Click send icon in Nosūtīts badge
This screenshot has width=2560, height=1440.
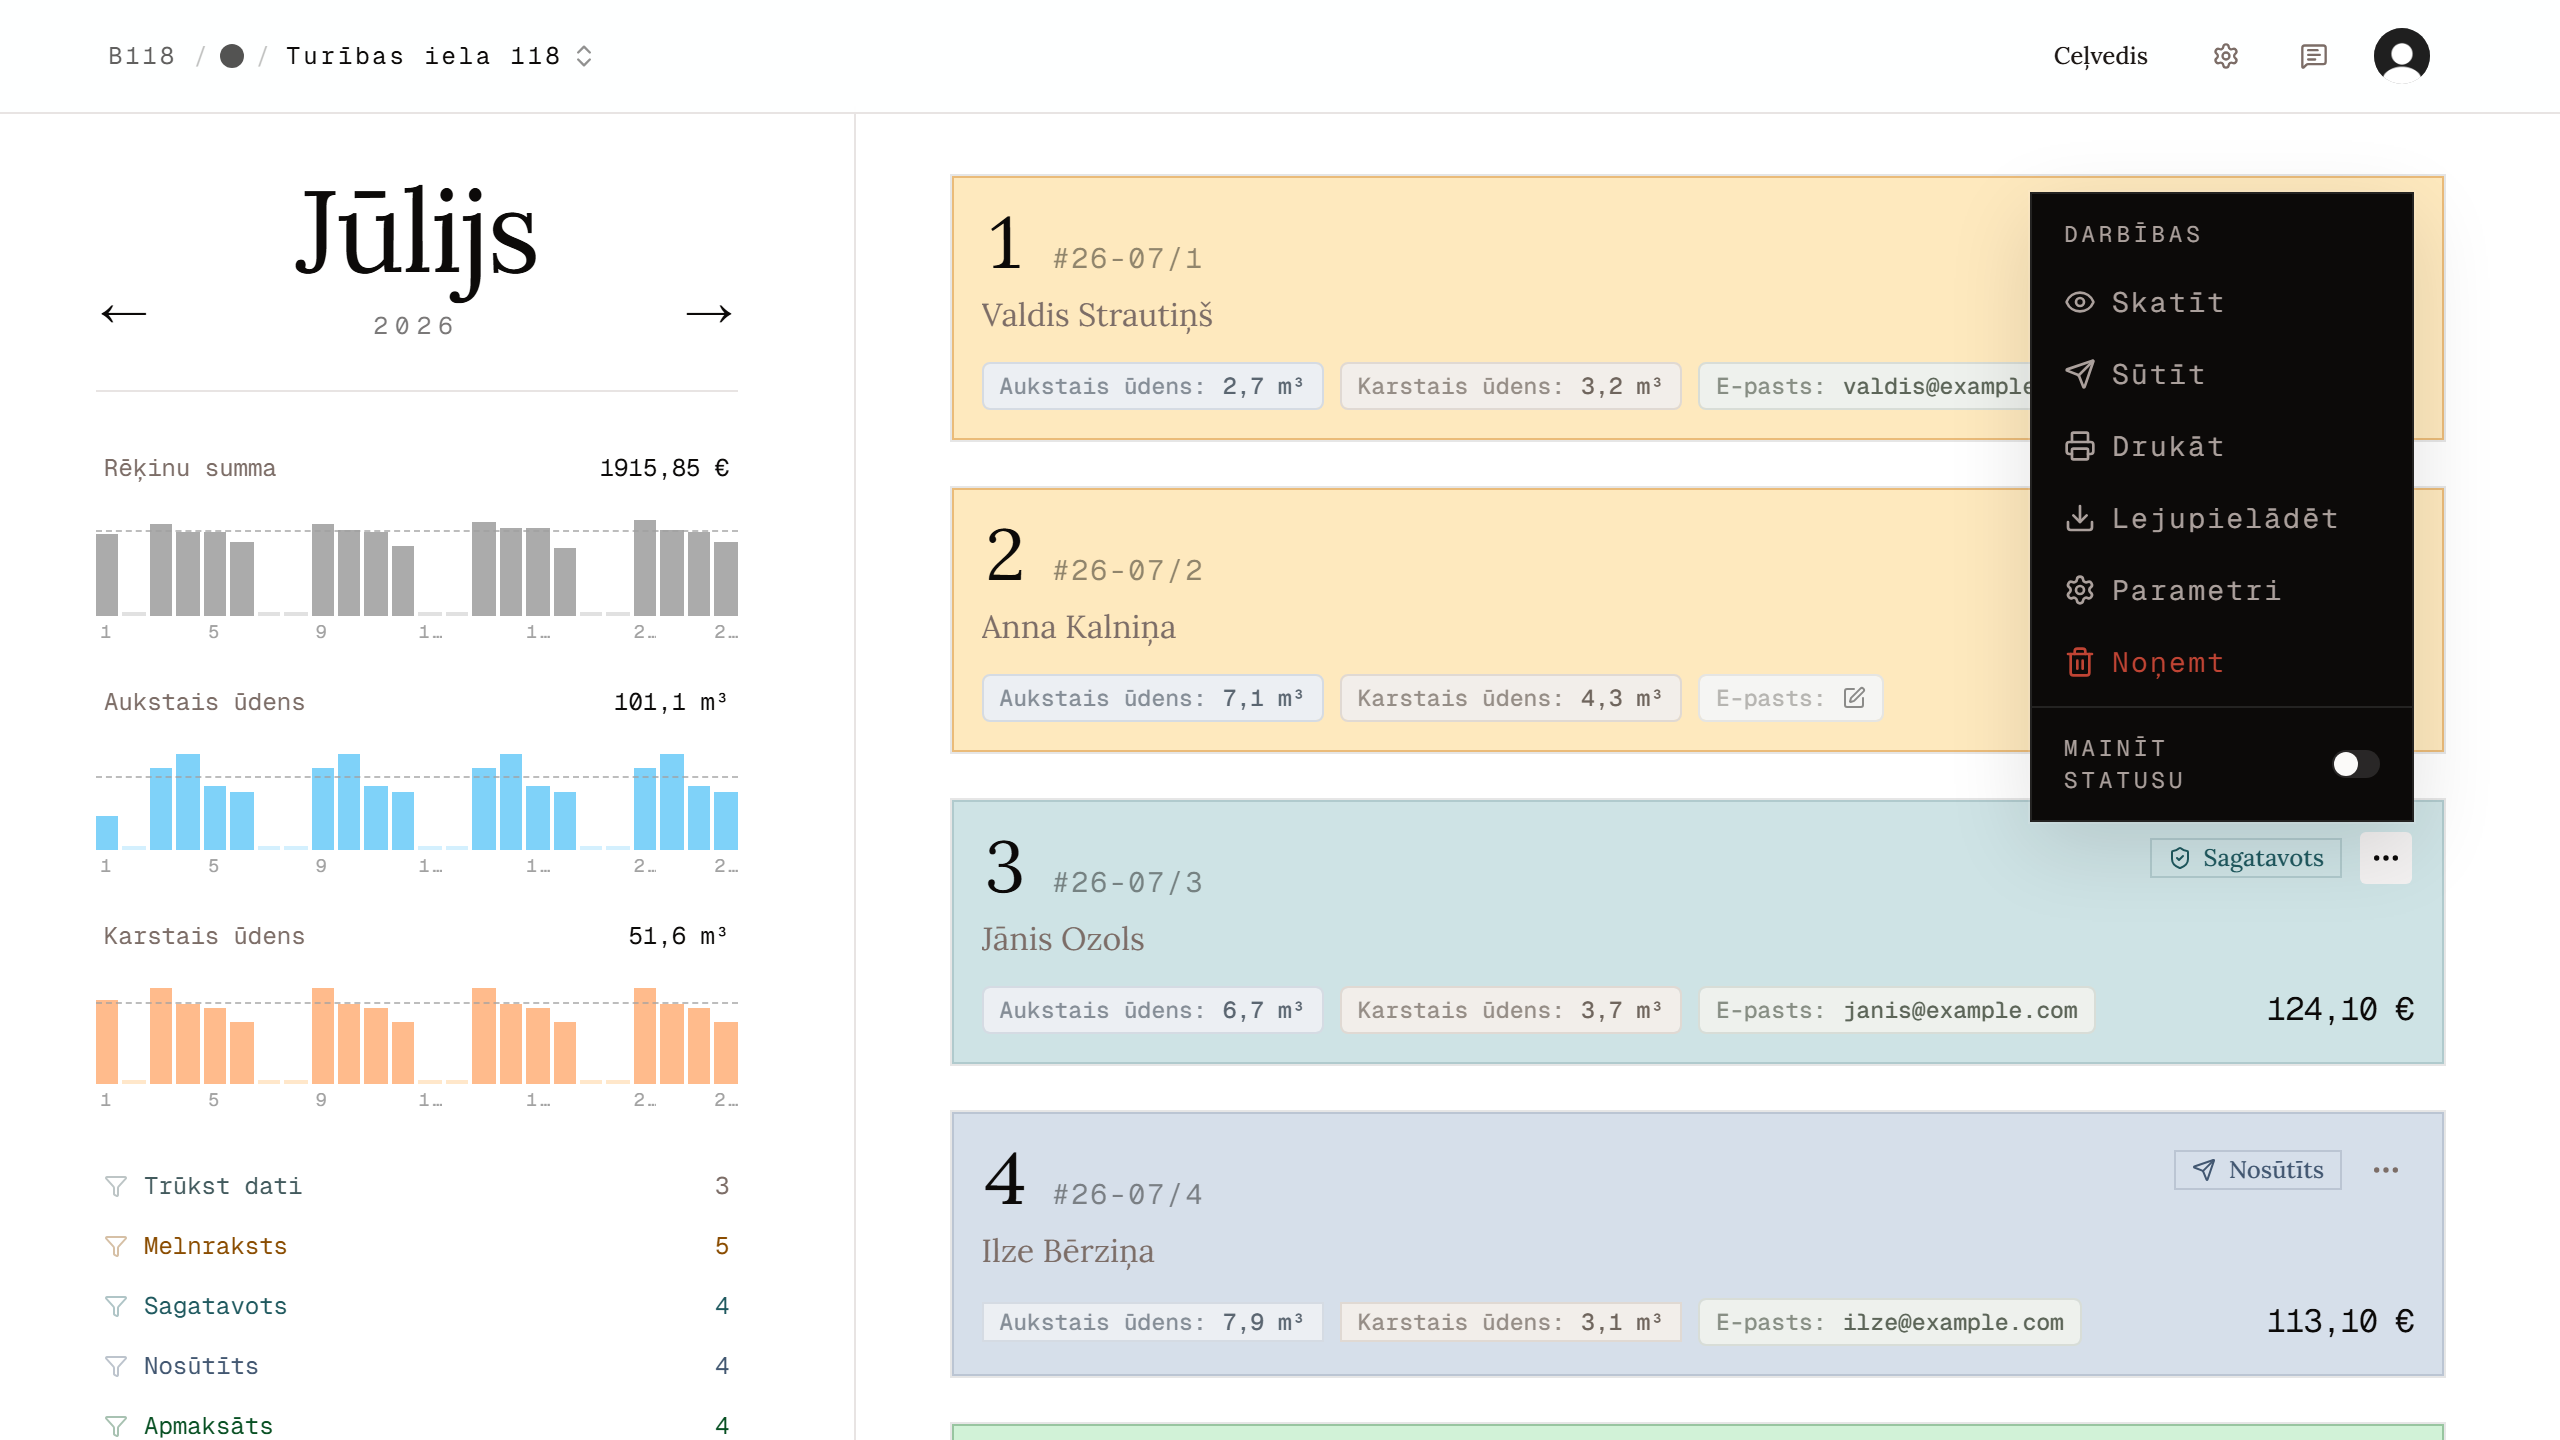pos(2204,1170)
